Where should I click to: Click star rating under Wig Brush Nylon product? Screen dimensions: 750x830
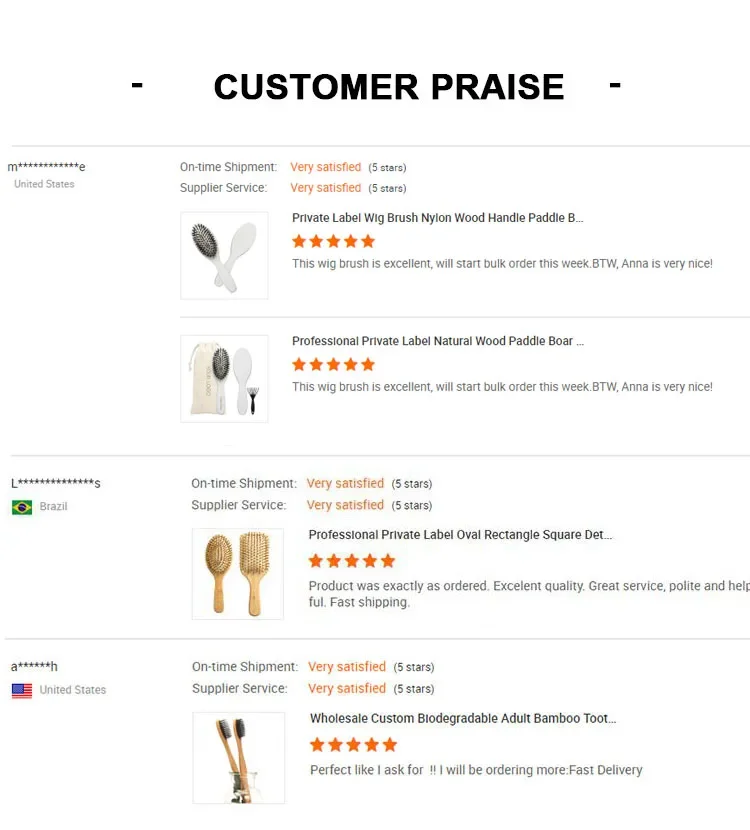point(333,241)
